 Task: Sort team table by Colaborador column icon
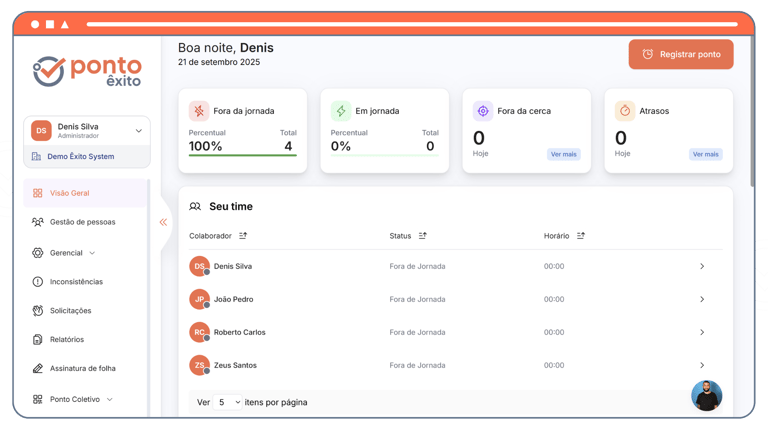pyautogui.click(x=243, y=236)
